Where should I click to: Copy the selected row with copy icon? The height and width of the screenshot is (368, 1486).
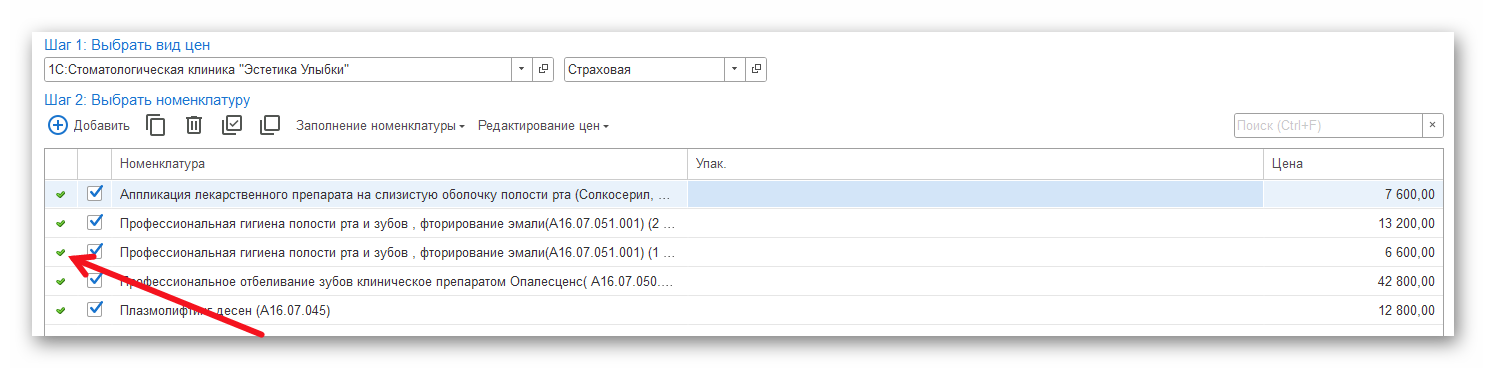point(156,125)
